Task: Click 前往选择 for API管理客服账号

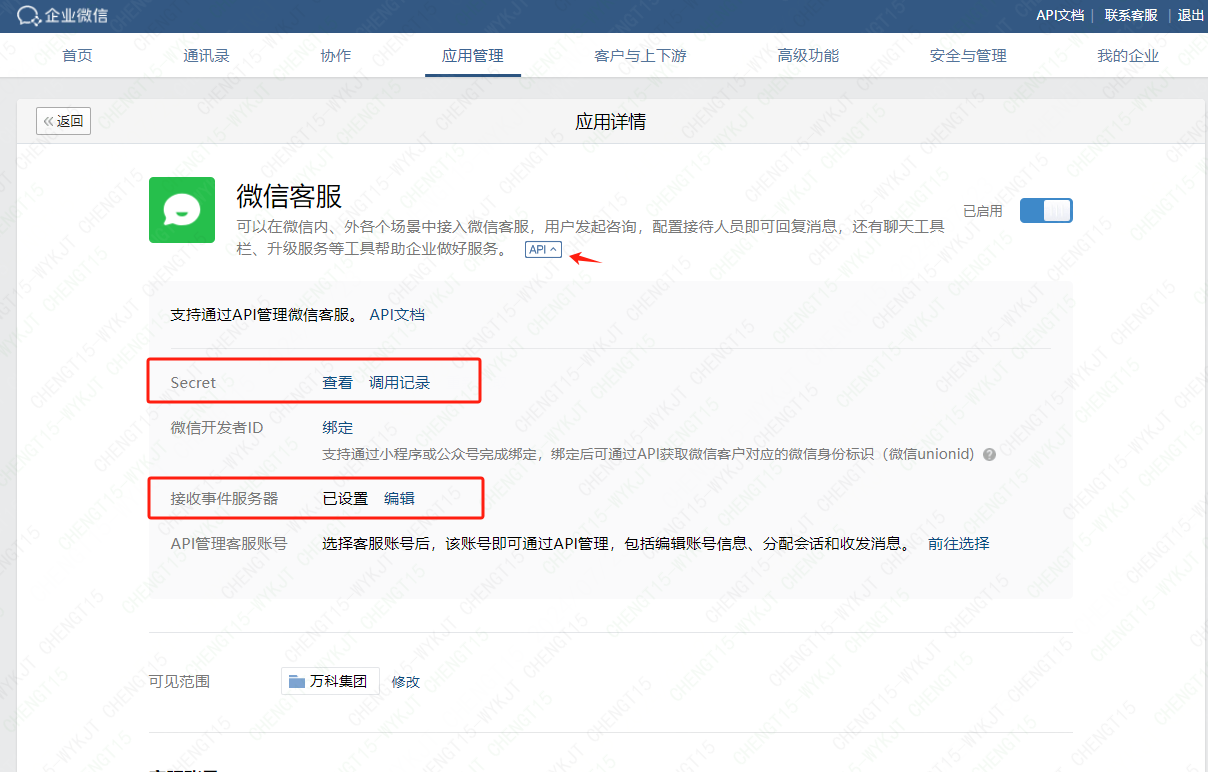Action: pos(958,543)
